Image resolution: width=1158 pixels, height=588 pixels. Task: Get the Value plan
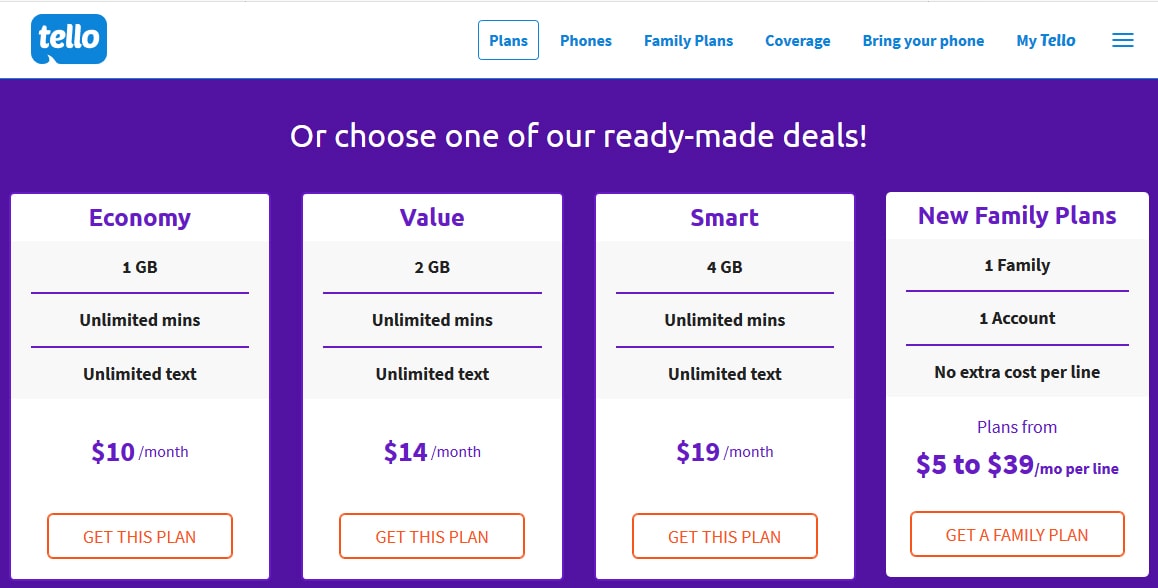(x=432, y=536)
